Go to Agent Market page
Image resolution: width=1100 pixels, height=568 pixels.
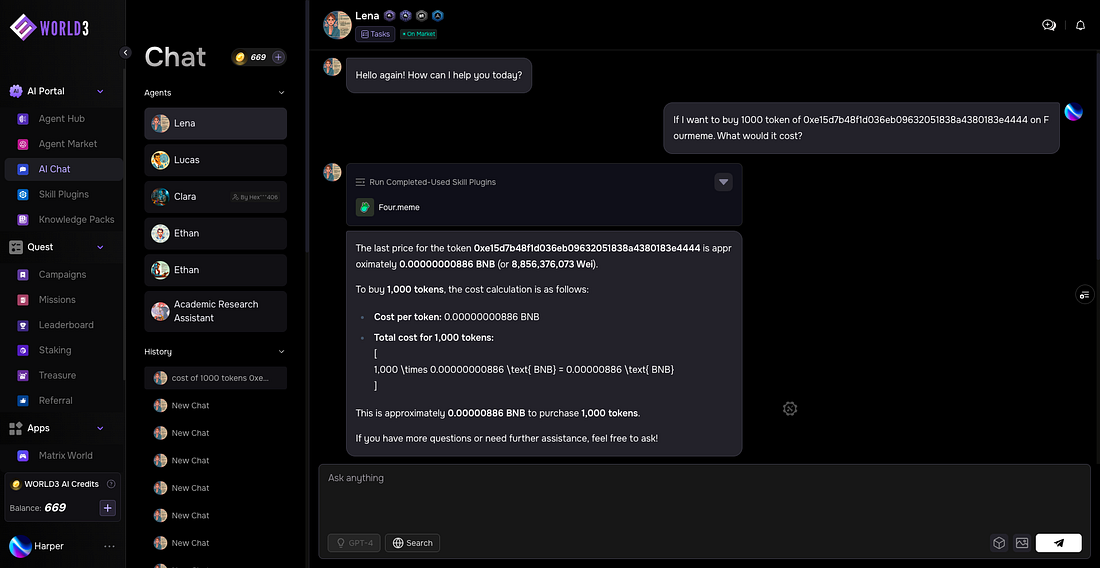click(67, 144)
